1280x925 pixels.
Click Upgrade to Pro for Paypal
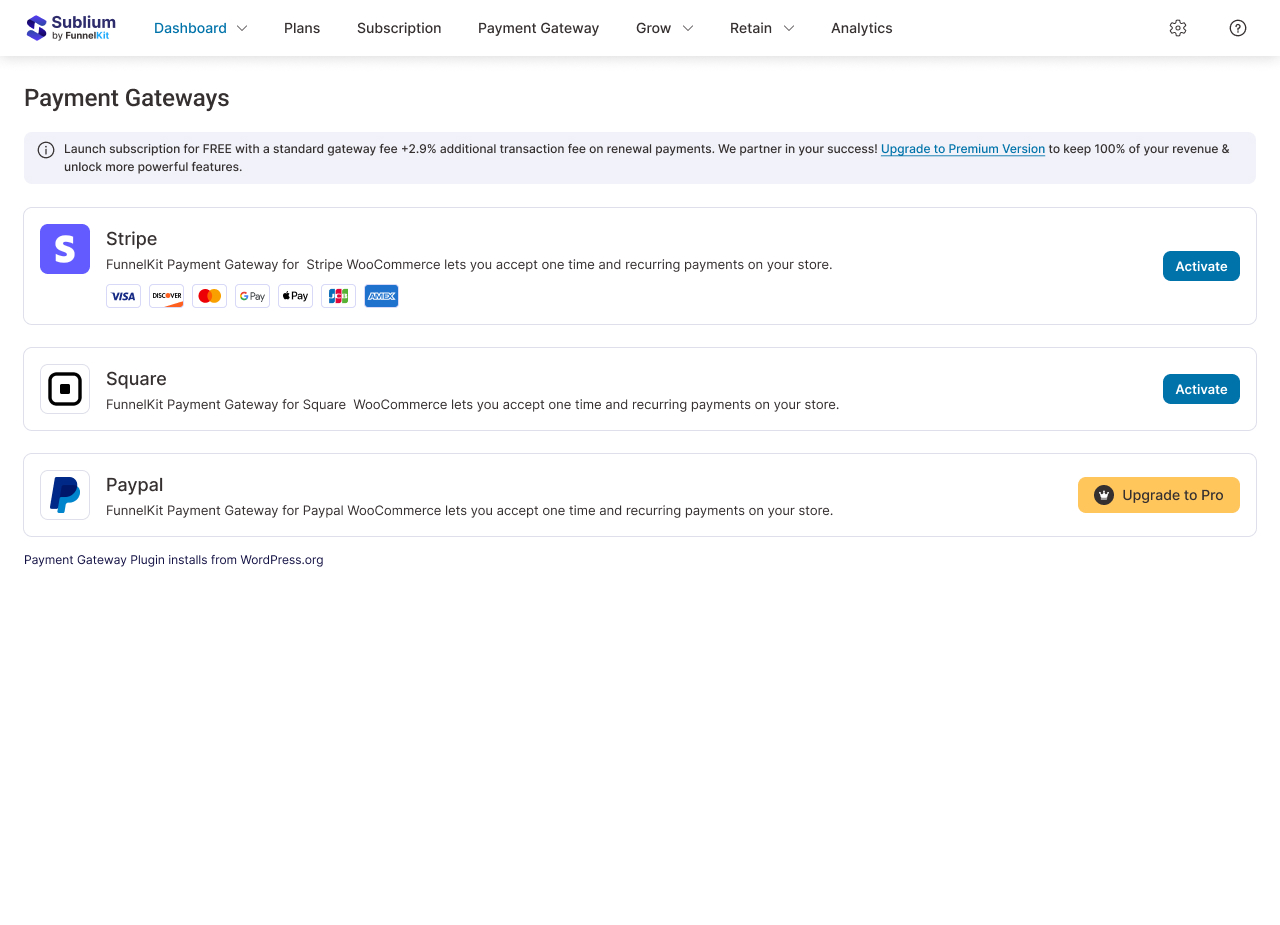click(x=1159, y=495)
